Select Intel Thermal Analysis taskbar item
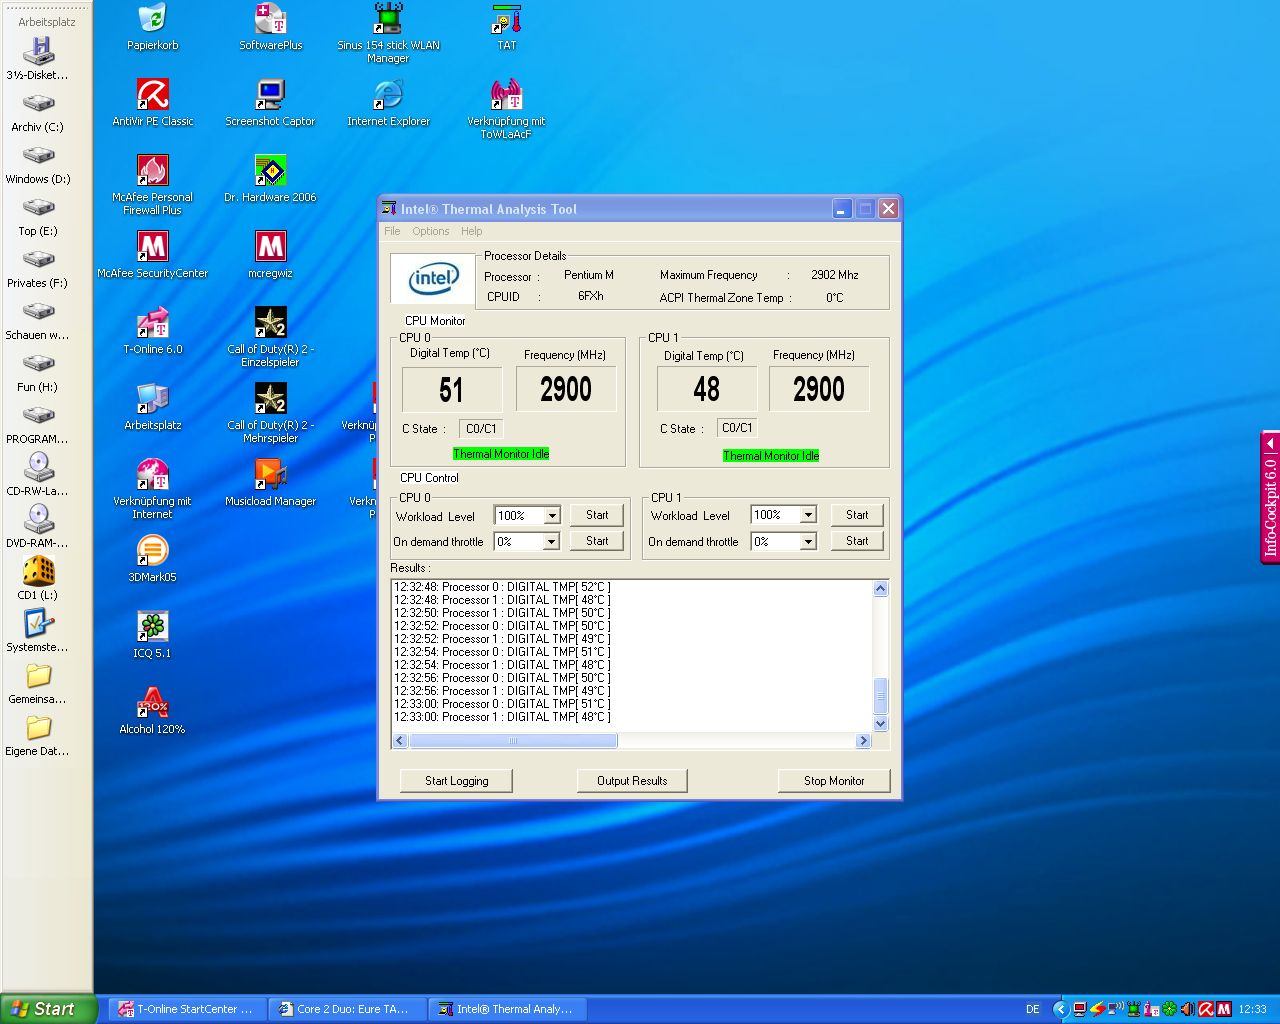The width and height of the screenshot is (1280, 1024). pyautogui.click(x=506, y=1009)
